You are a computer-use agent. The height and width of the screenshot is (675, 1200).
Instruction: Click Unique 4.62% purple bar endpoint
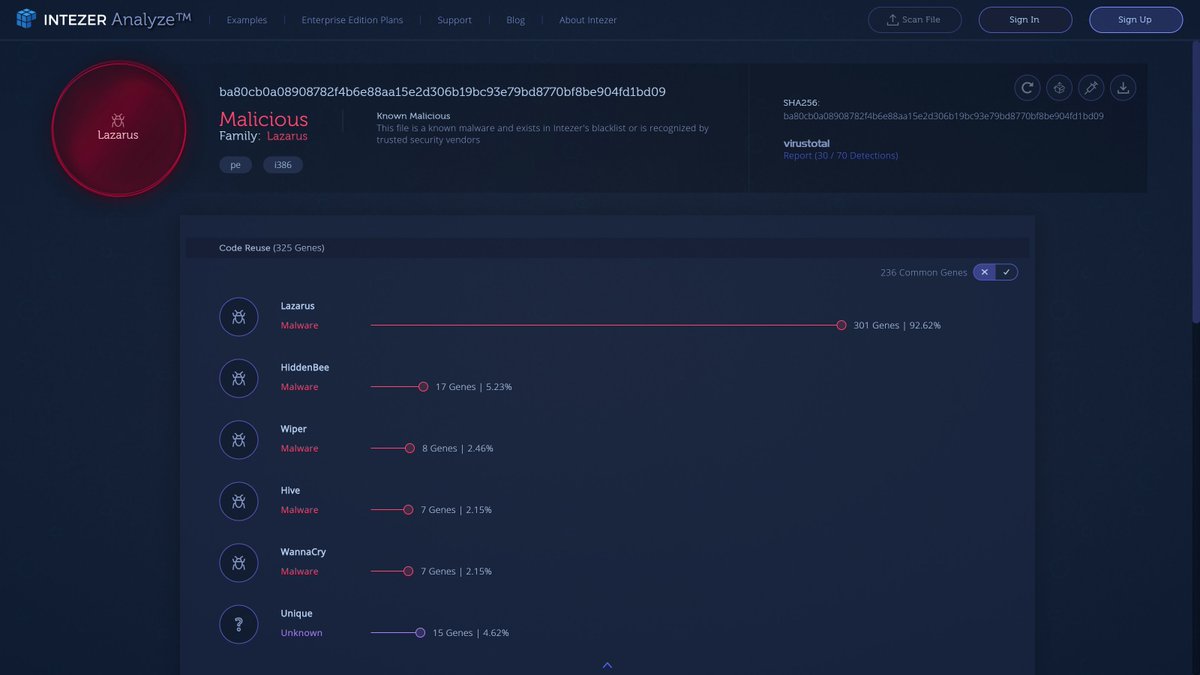pos(420,632)
